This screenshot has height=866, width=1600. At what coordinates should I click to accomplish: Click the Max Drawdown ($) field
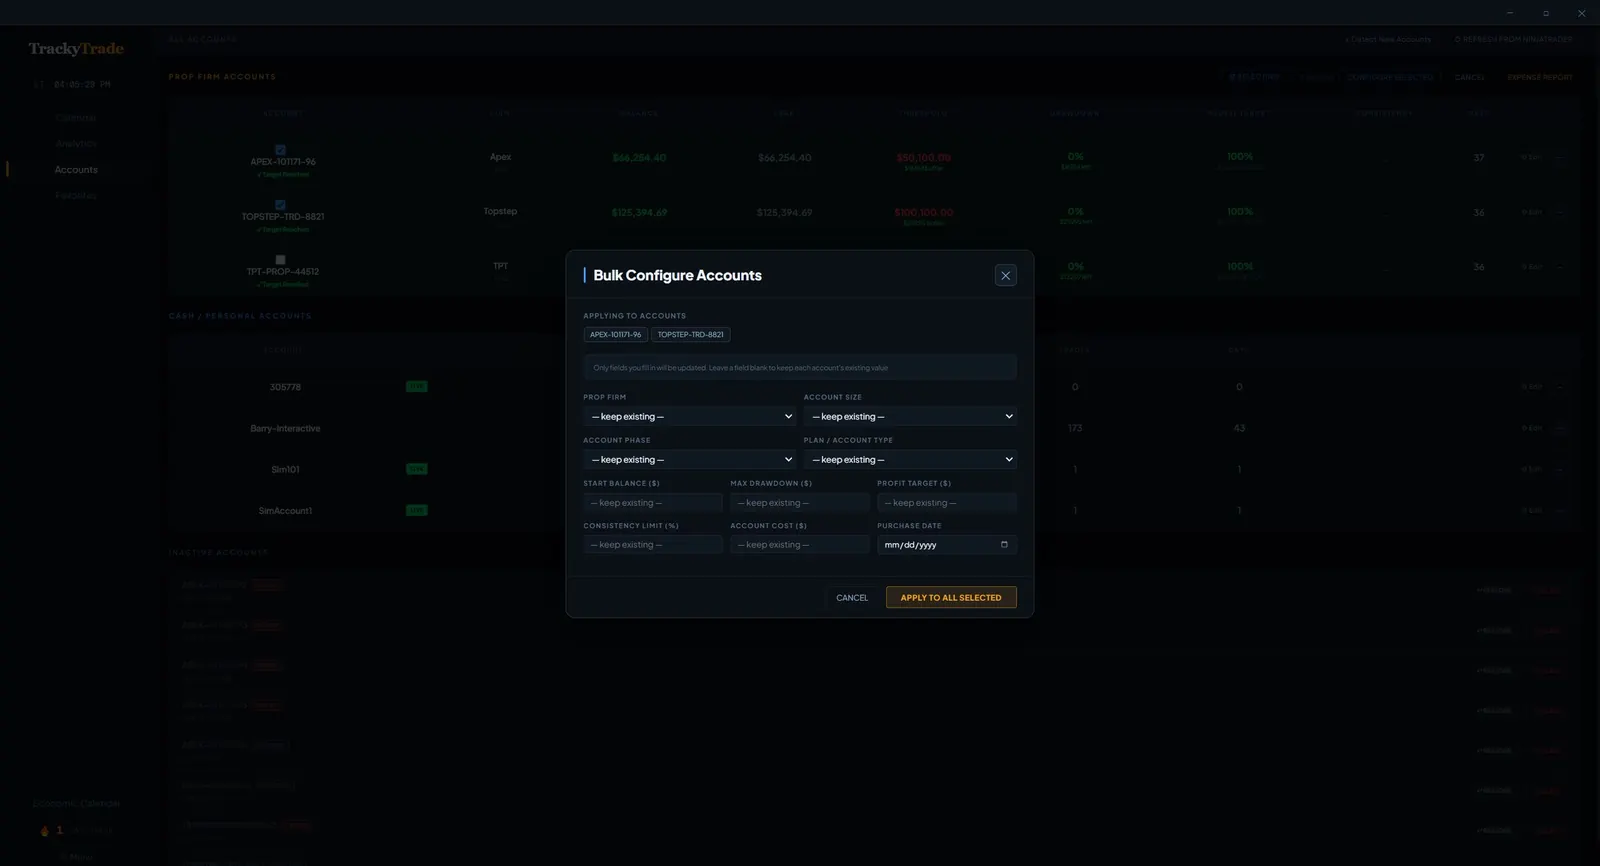tap(800, 503)
